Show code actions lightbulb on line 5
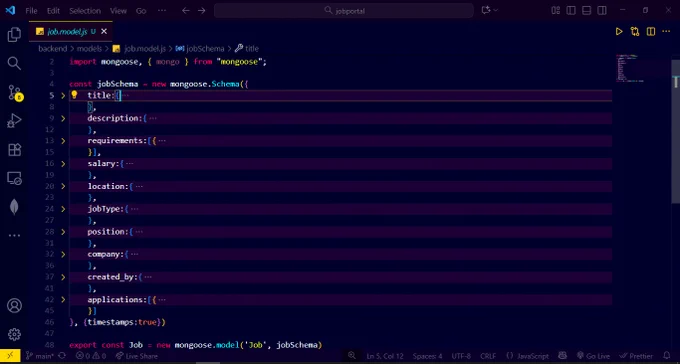680x364 pixels. coord(74,95)
